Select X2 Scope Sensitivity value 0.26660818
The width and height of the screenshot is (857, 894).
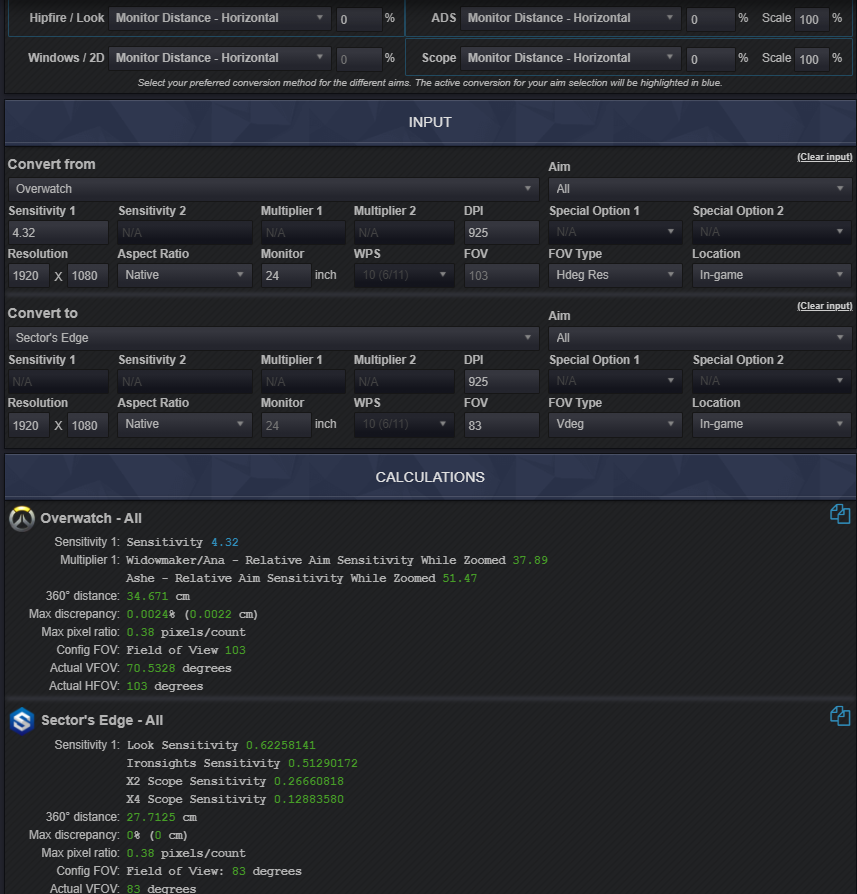coord(308,781)
